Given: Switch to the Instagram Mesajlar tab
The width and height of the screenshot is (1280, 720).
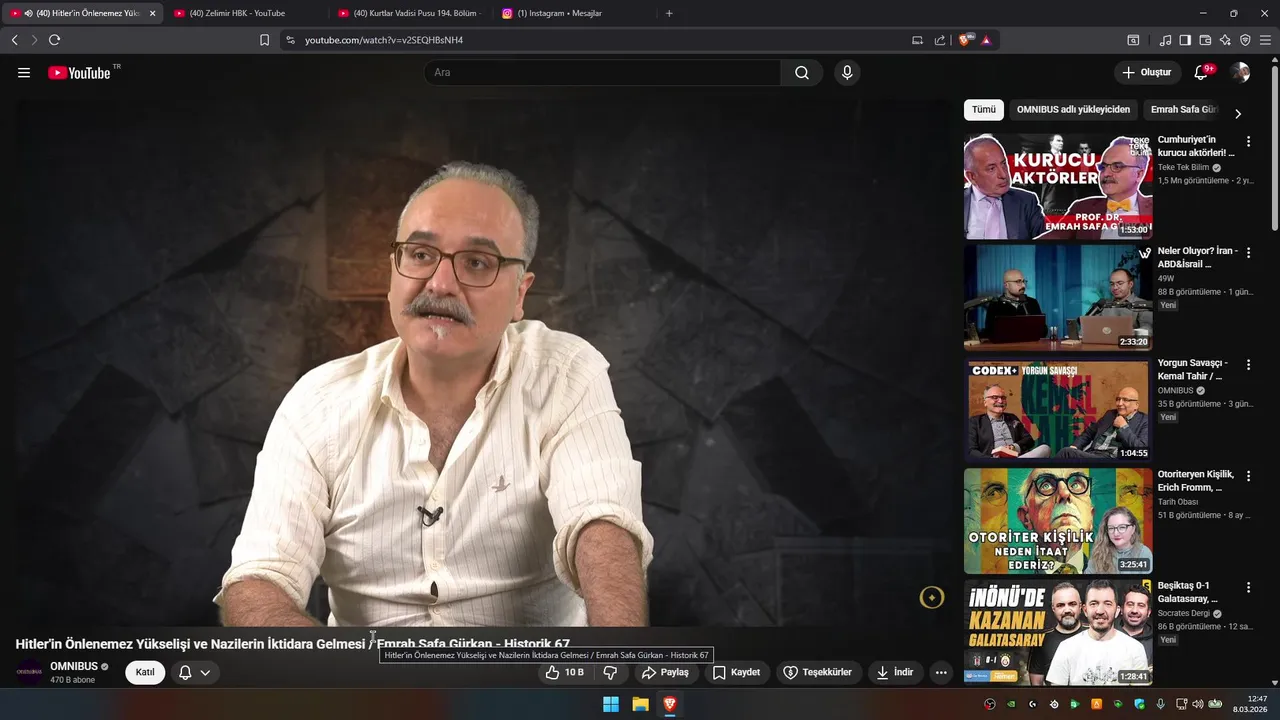Looking at the screenshot, I should tap(573, 13).
